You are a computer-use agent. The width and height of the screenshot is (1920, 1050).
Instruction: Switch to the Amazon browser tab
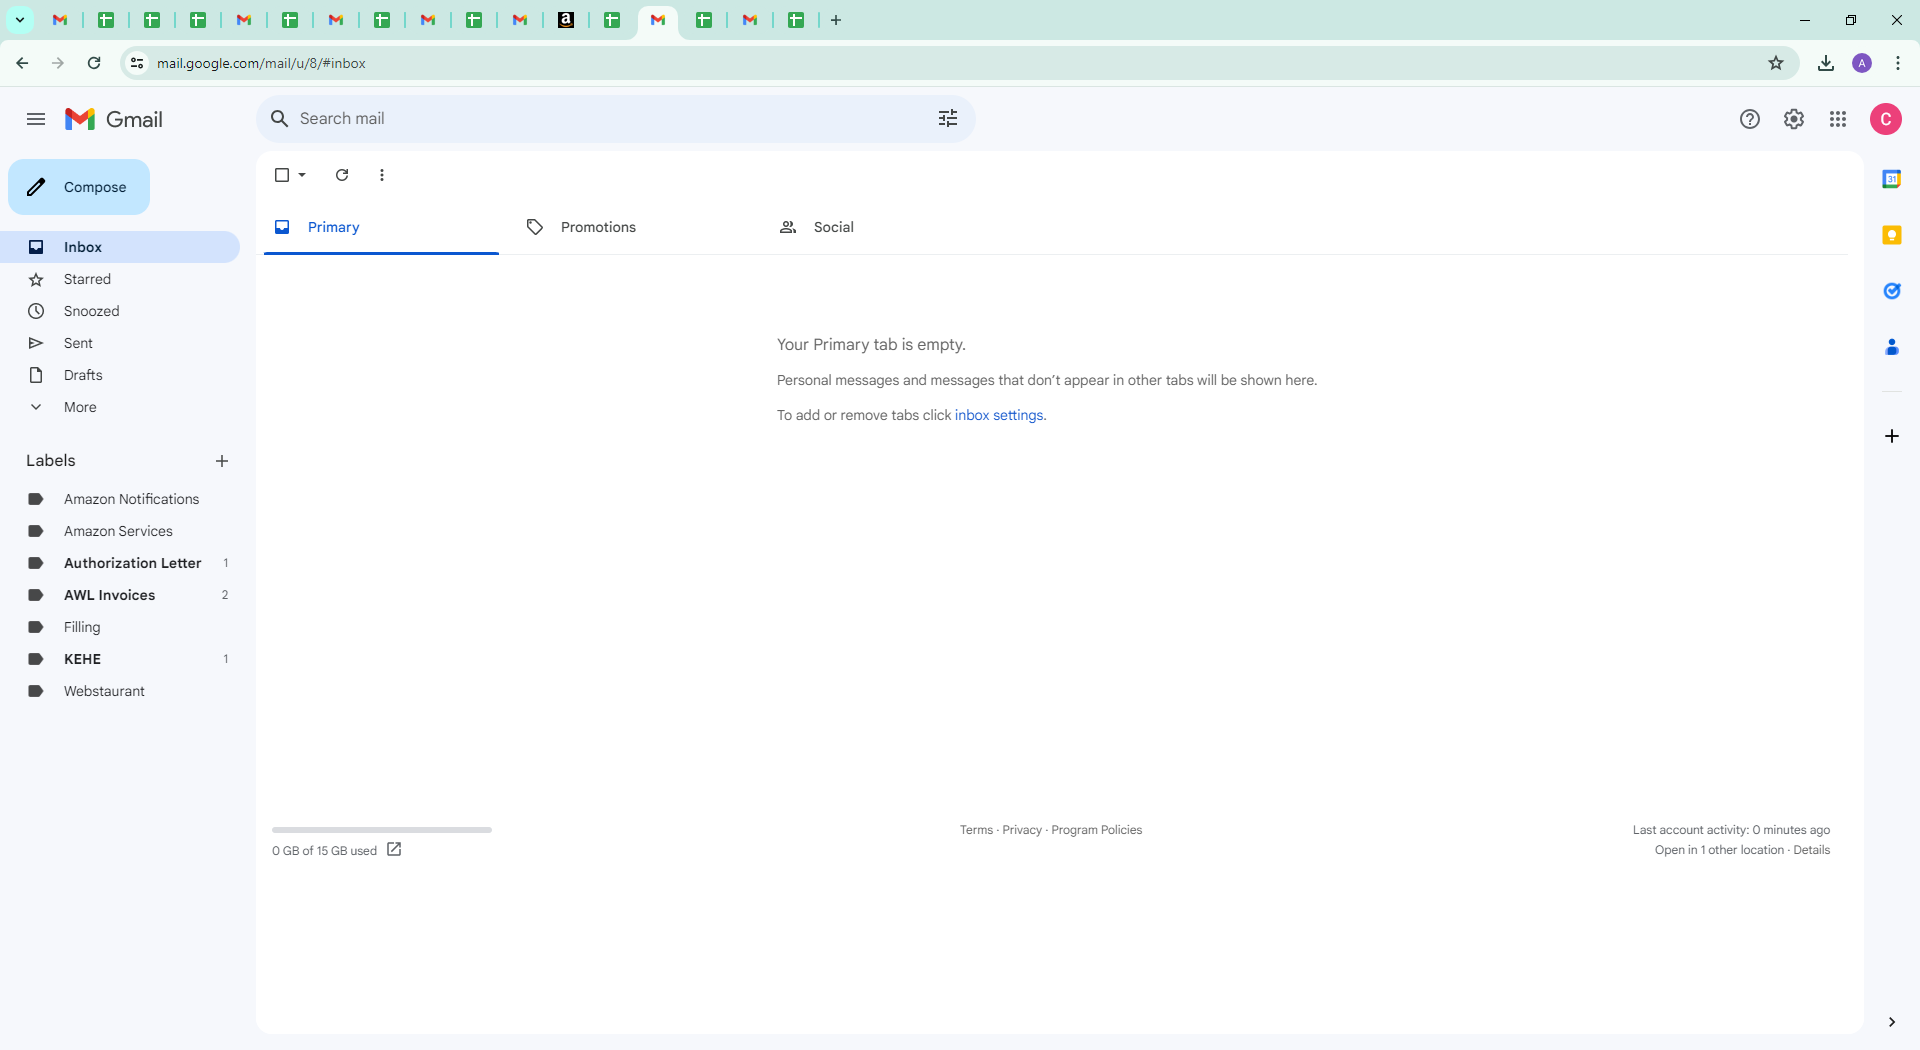[566, 20]
